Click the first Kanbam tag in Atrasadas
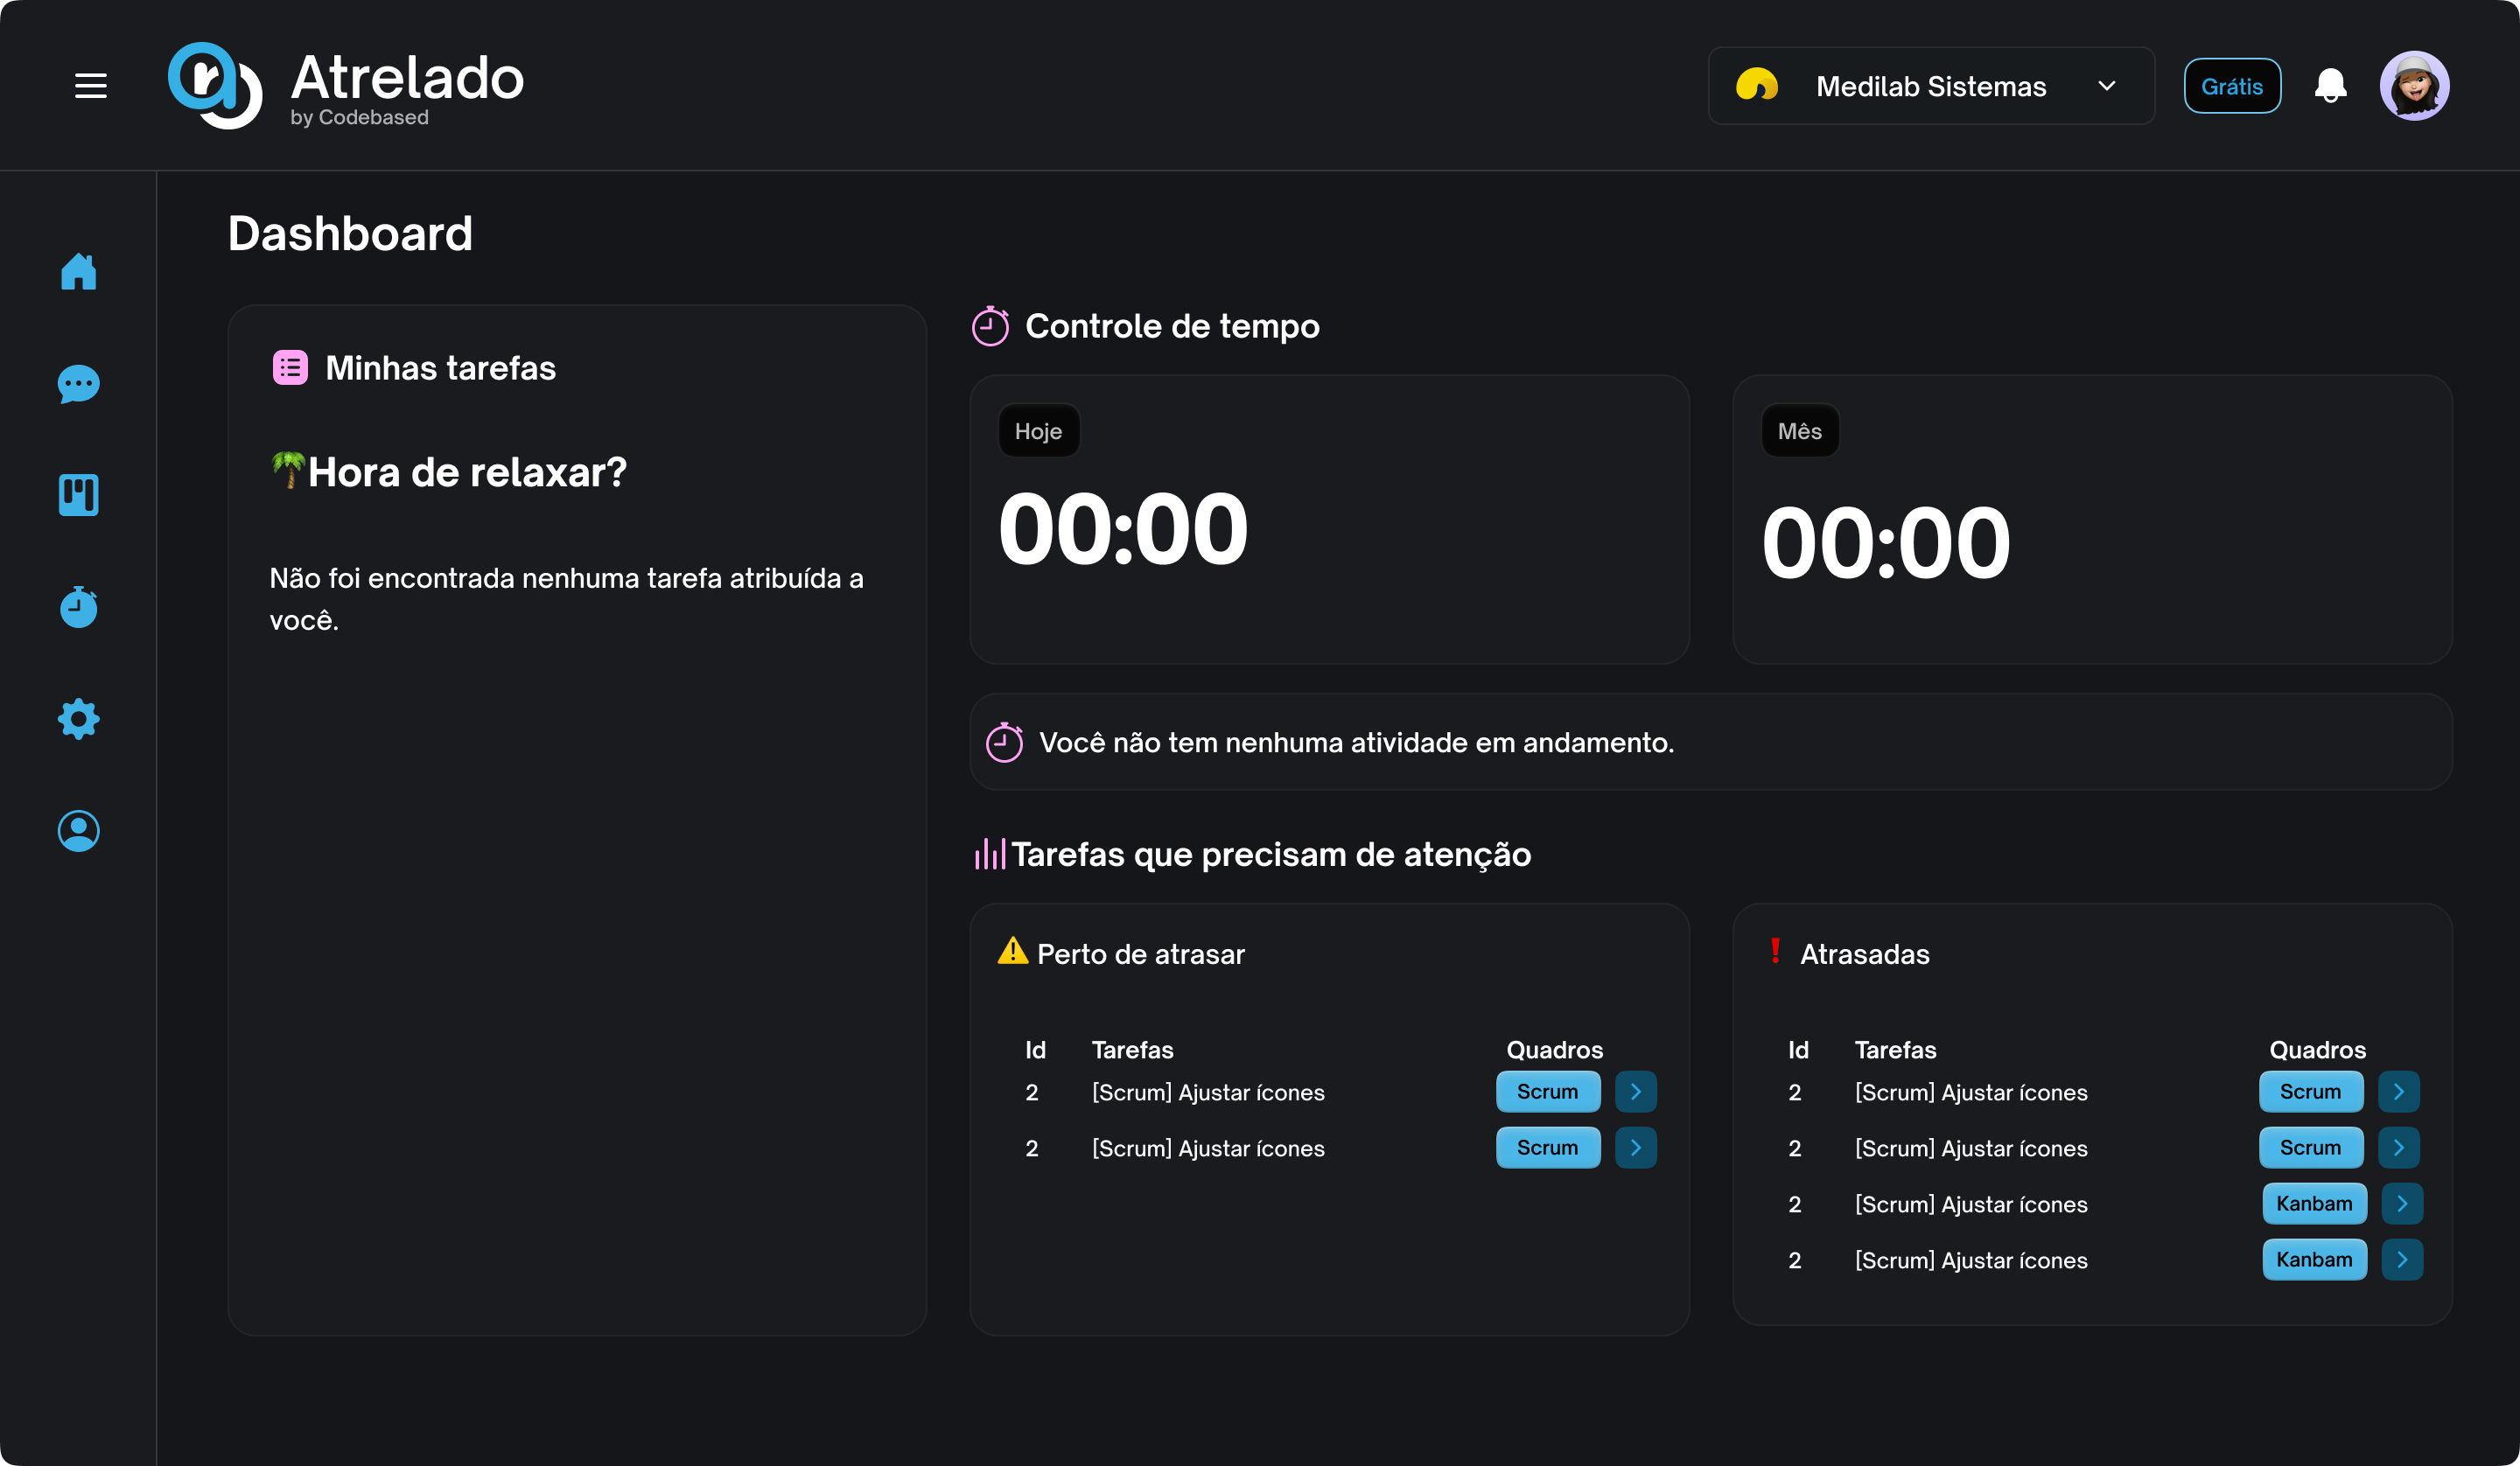2520x1466 pixels. click(x=2314, y=1204)
